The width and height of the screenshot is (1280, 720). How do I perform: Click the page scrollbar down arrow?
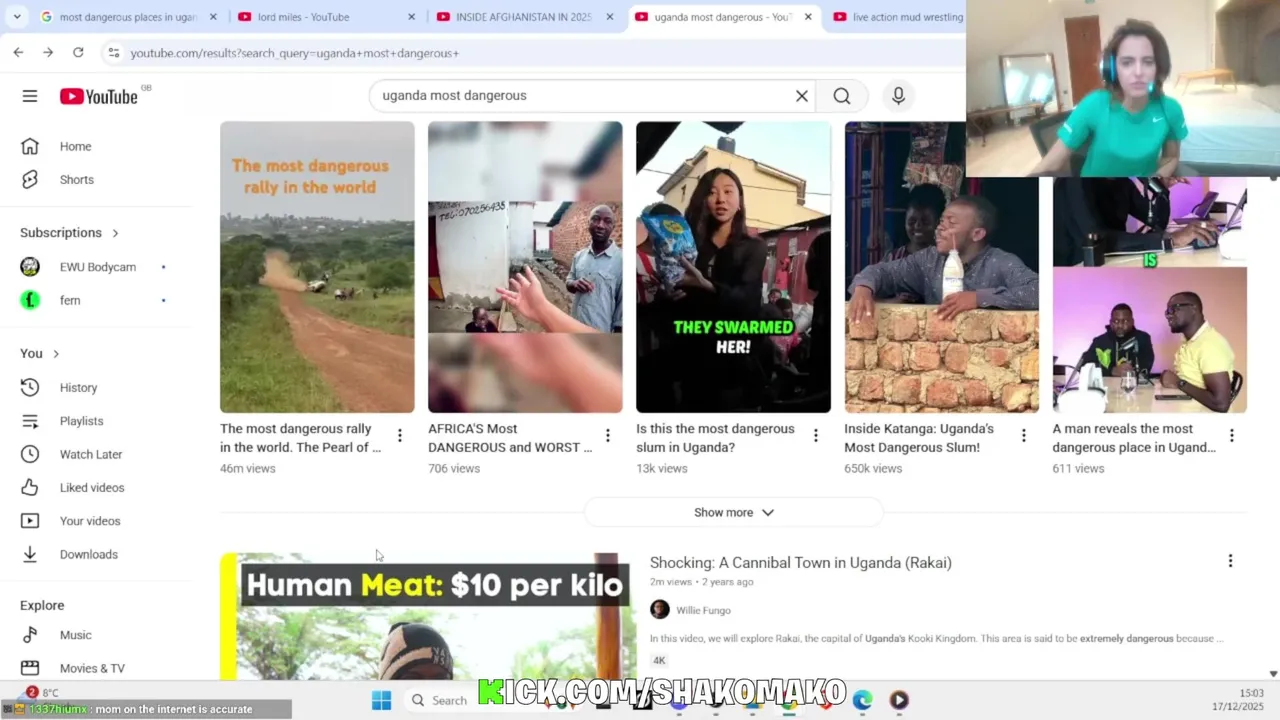(1273, 674)
